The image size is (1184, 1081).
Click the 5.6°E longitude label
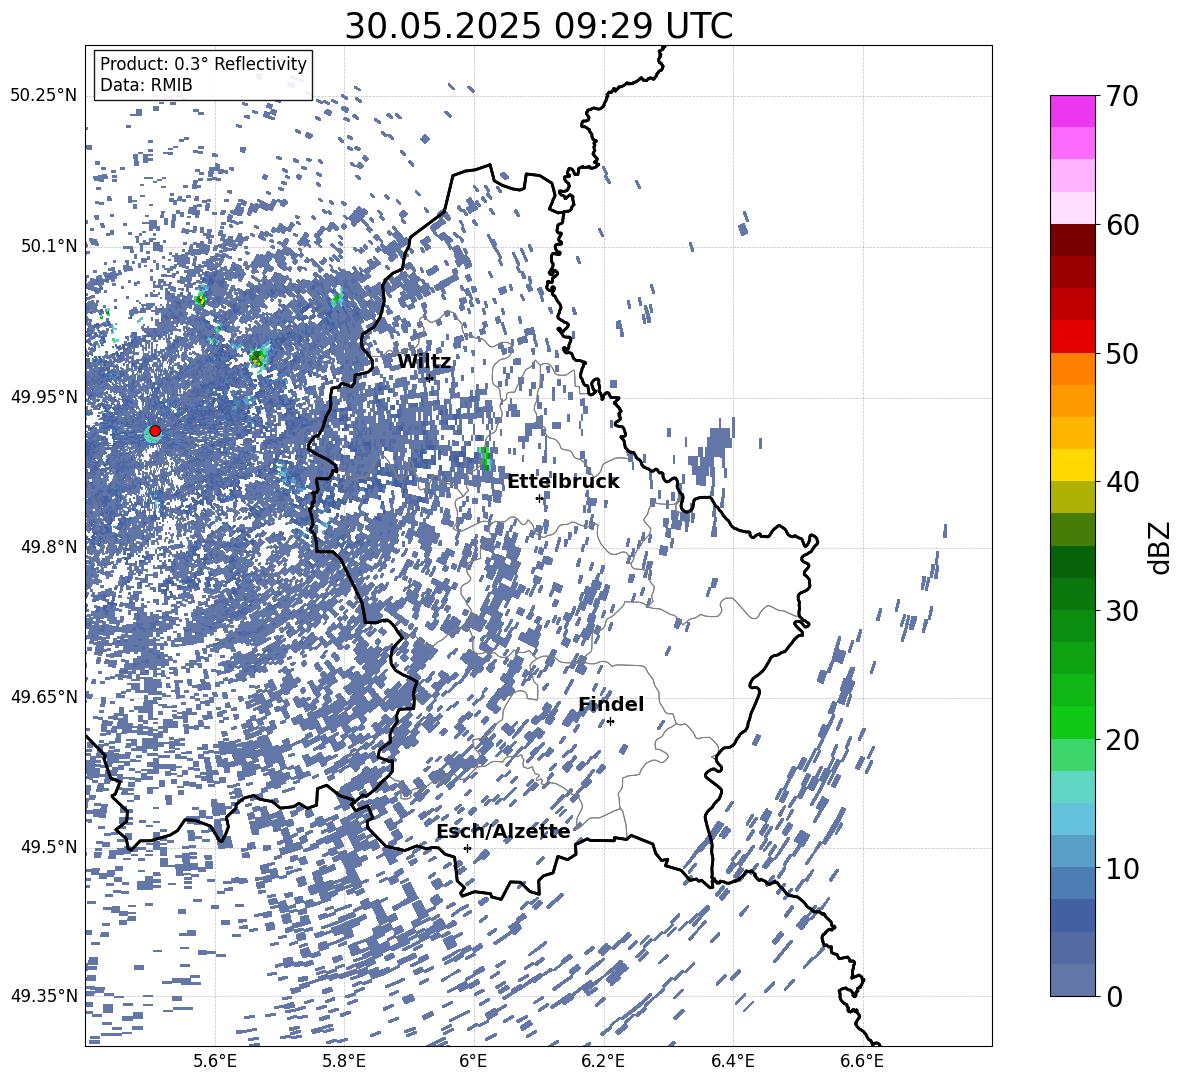coord(215,1062)
